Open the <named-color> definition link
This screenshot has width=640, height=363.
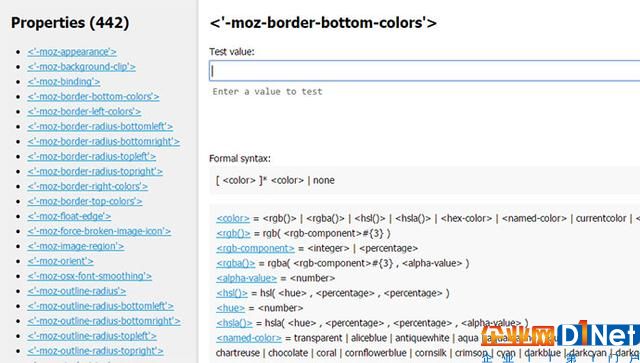click(249, 338)
